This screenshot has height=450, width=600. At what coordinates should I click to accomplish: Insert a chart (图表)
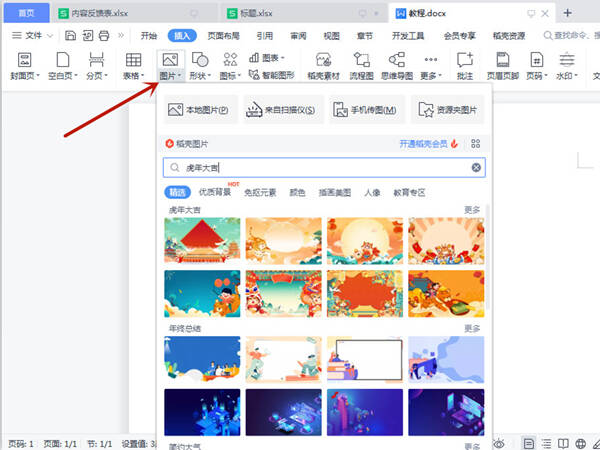click(x=267, y=58)
